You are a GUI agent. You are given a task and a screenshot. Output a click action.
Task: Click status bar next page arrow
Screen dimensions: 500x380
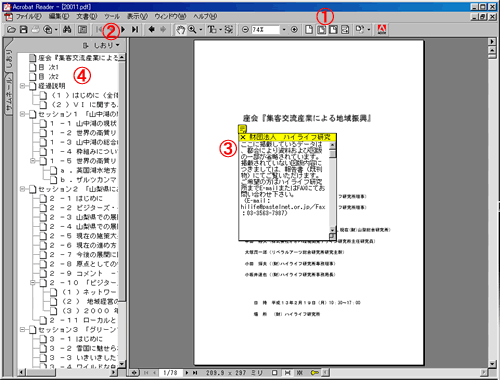[187, 373]
